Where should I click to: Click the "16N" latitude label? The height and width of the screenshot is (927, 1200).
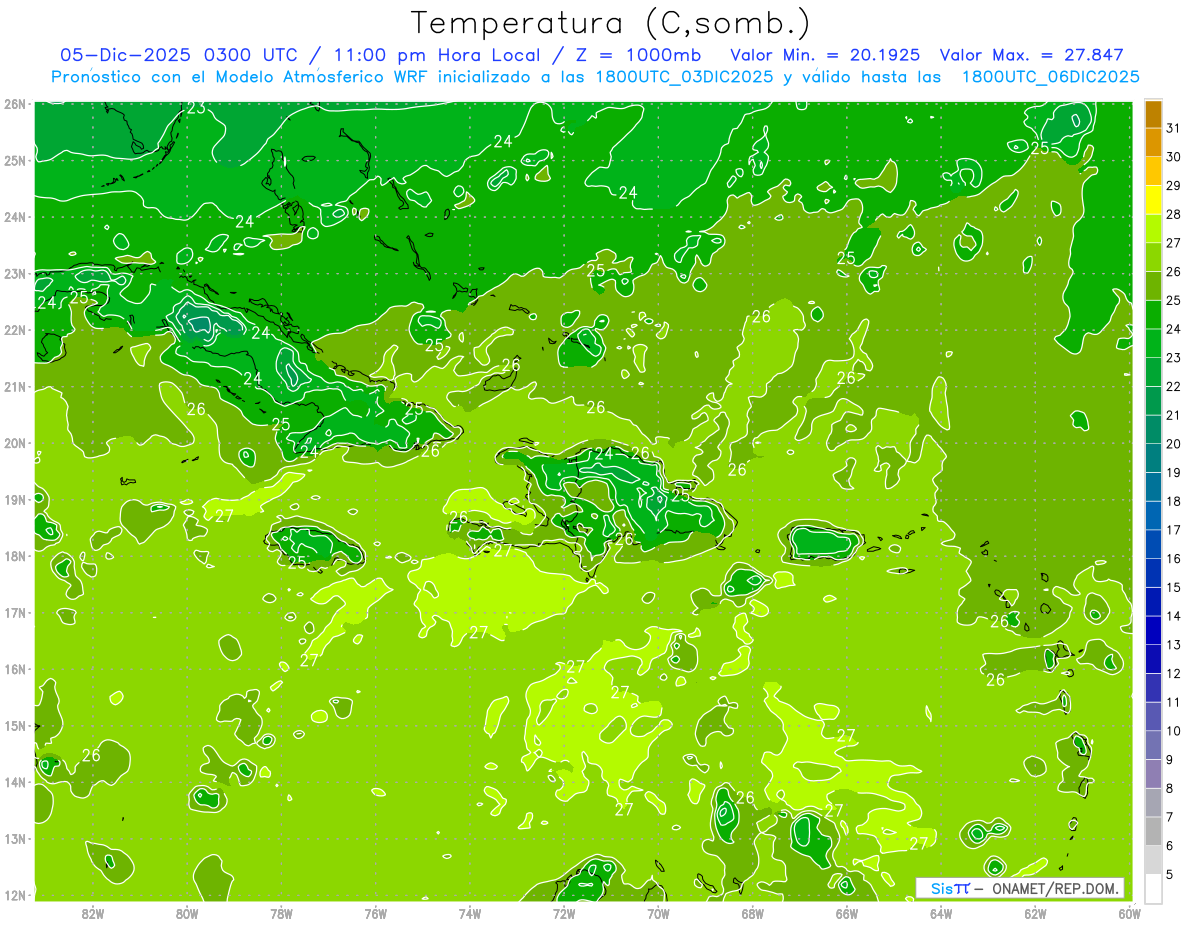14,669
